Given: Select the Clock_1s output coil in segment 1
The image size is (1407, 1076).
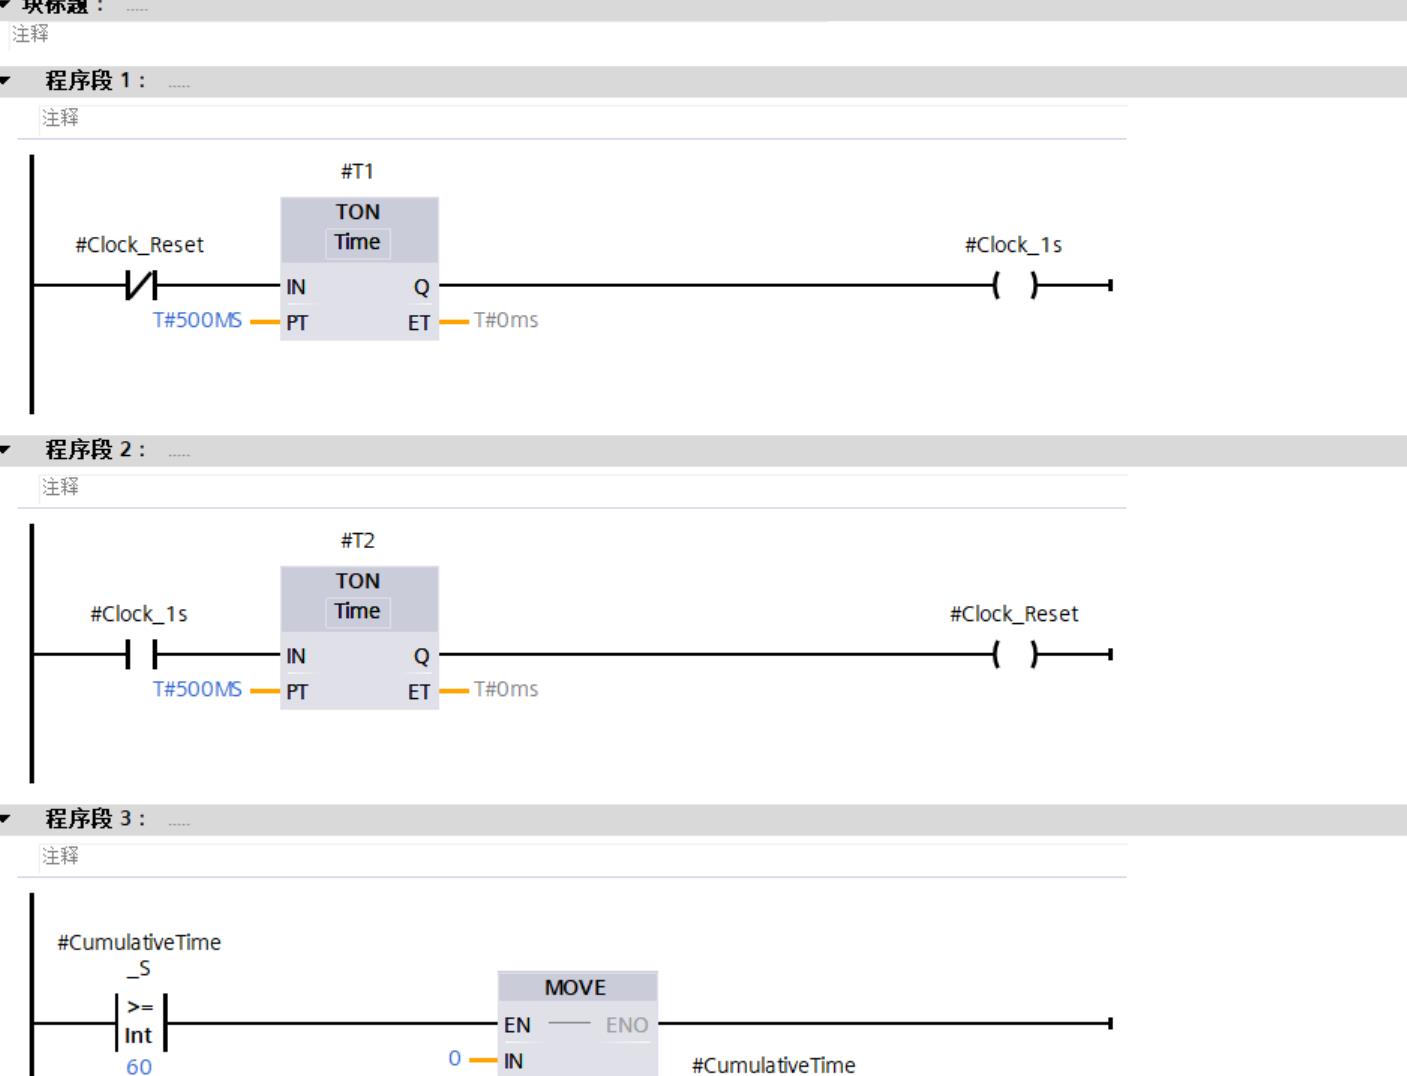Looking at the screenshot, I should (1014, 286).
